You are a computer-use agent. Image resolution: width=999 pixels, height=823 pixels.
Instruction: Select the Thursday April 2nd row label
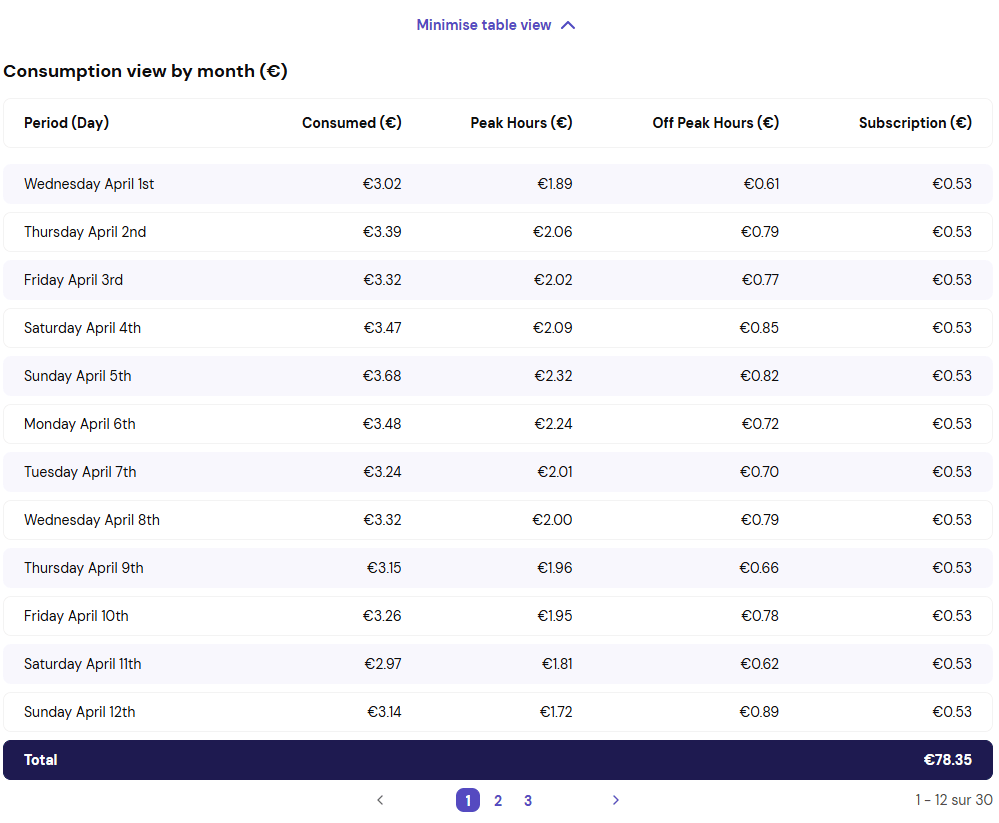[x=85, y=232]
